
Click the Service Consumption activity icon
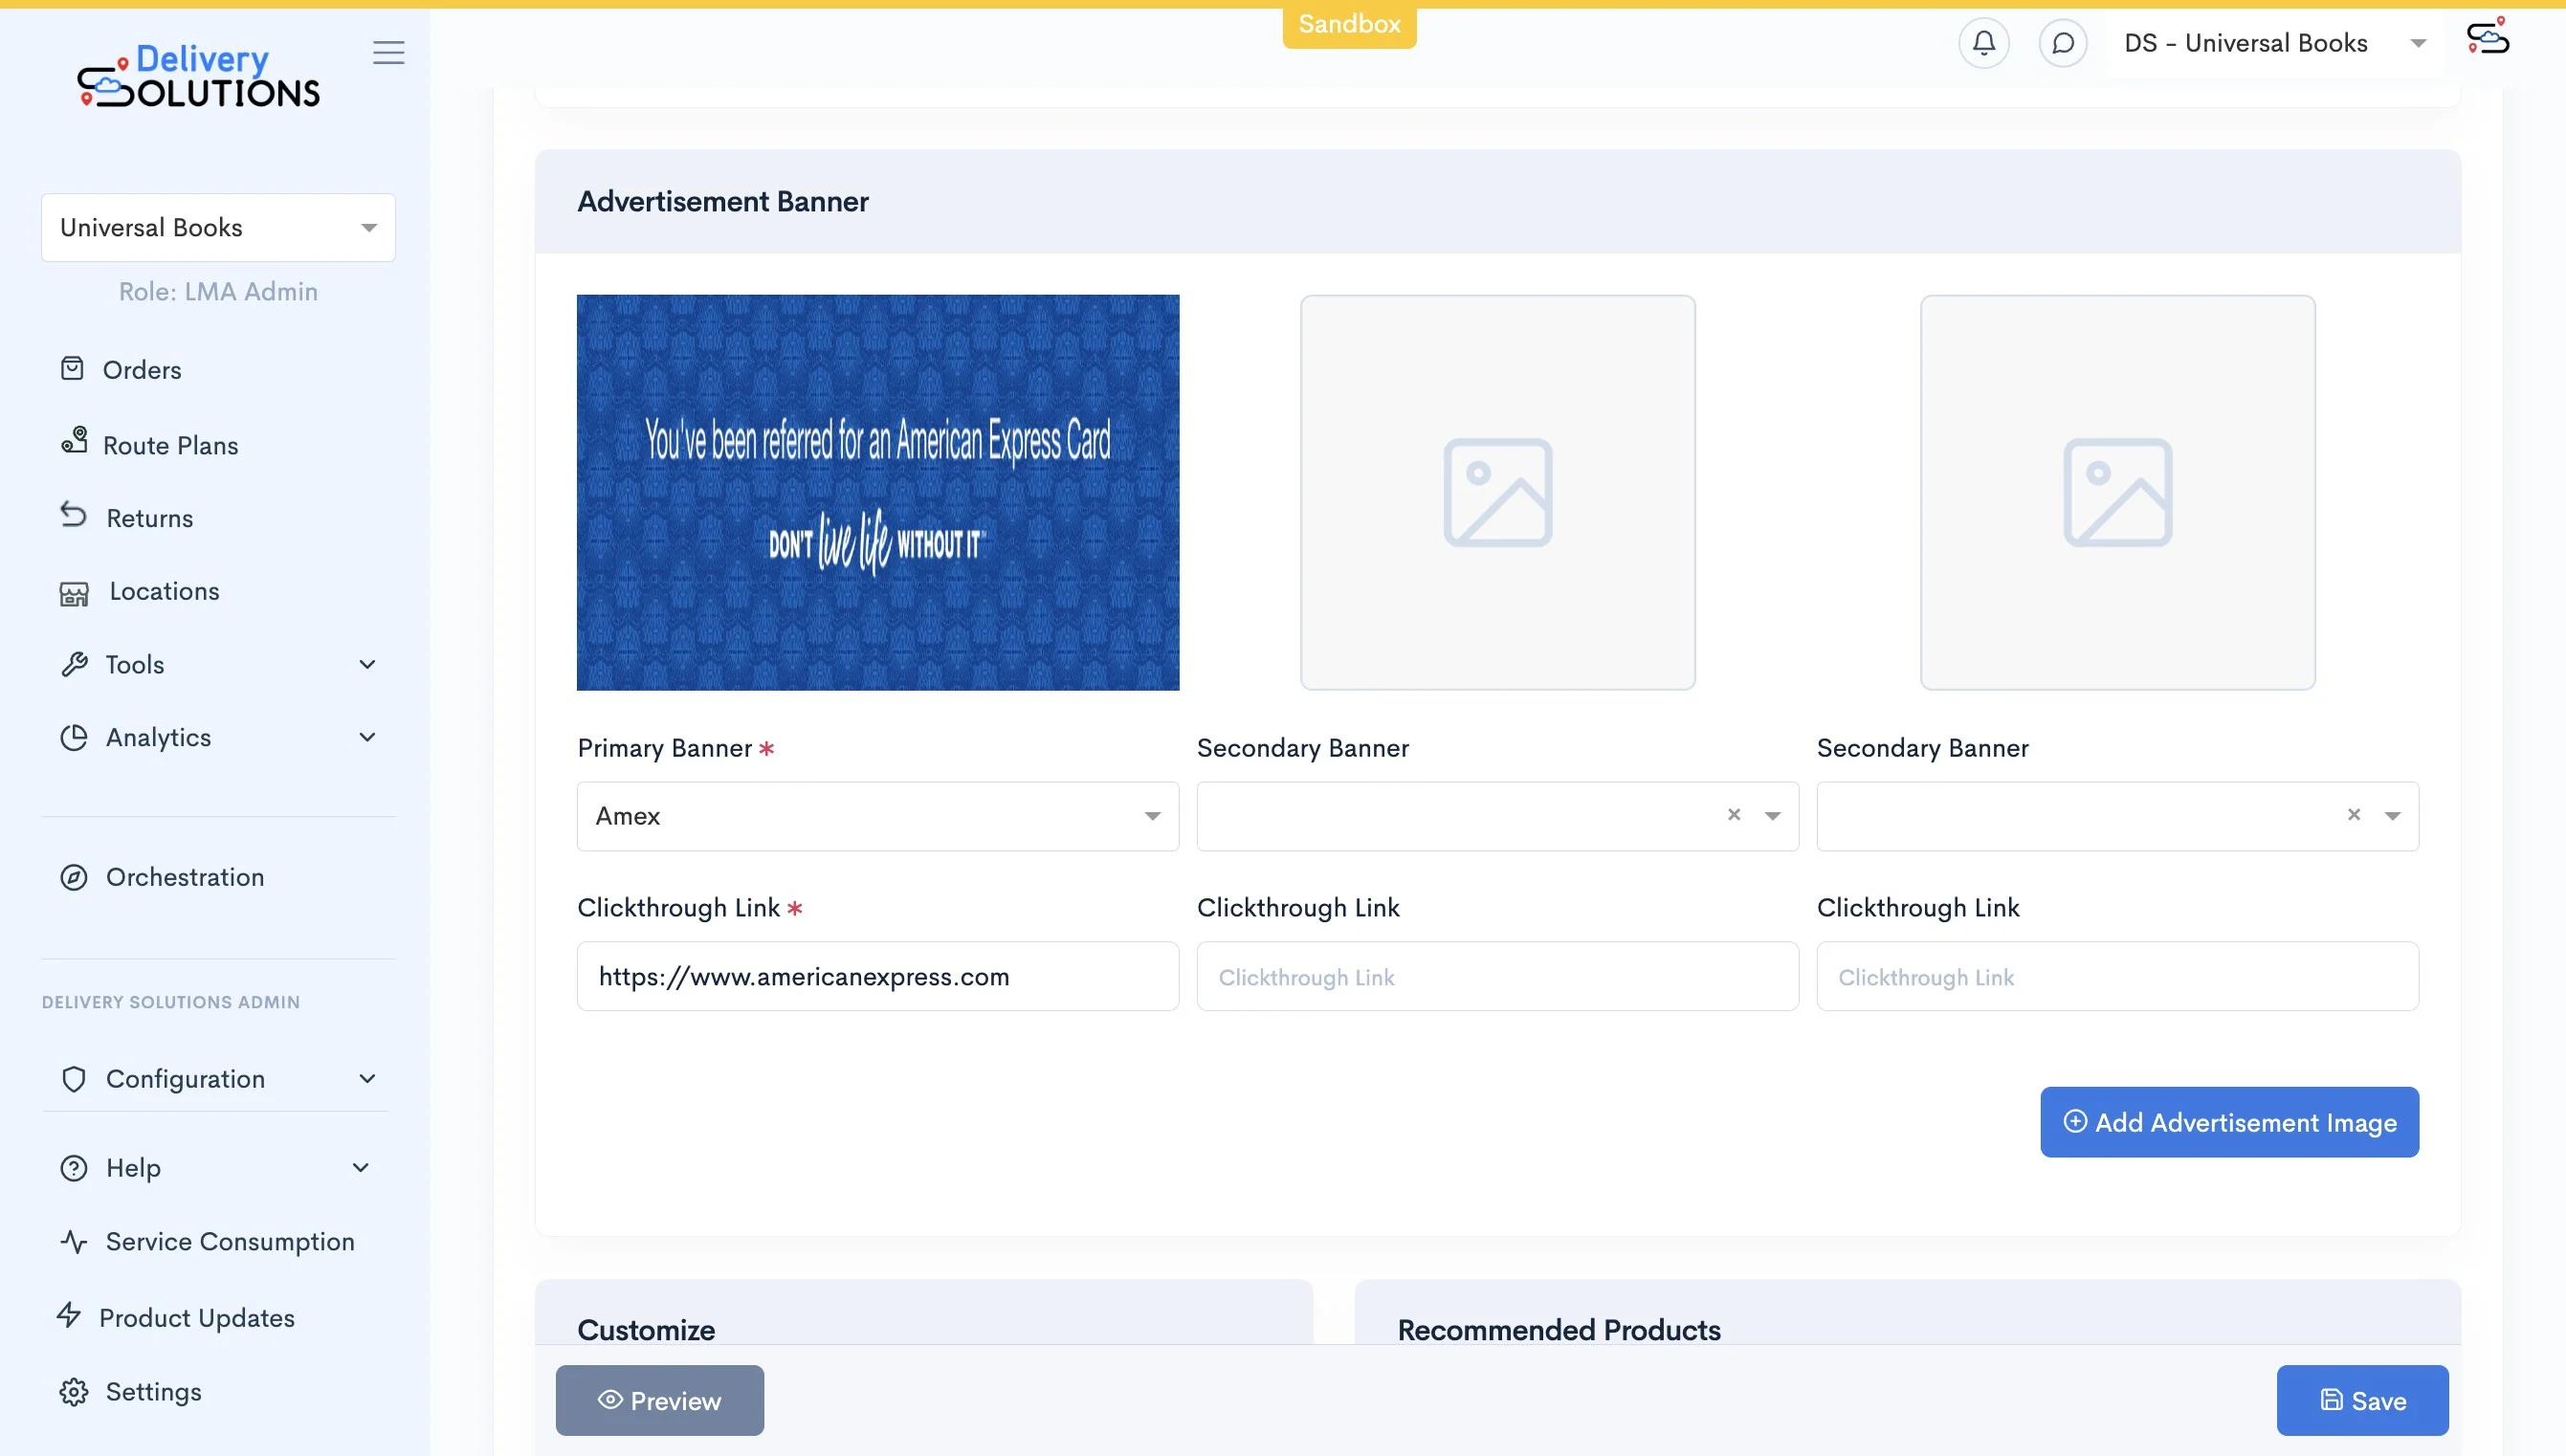(74, 1242)
